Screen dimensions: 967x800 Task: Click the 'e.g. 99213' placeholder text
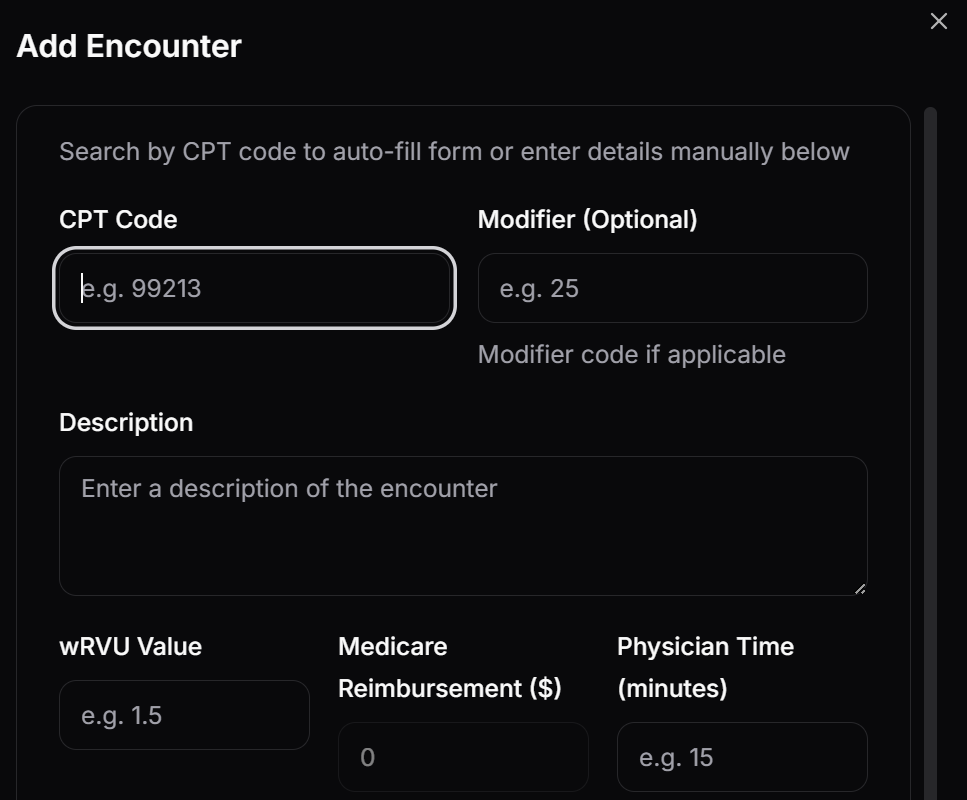pos(141,289)
